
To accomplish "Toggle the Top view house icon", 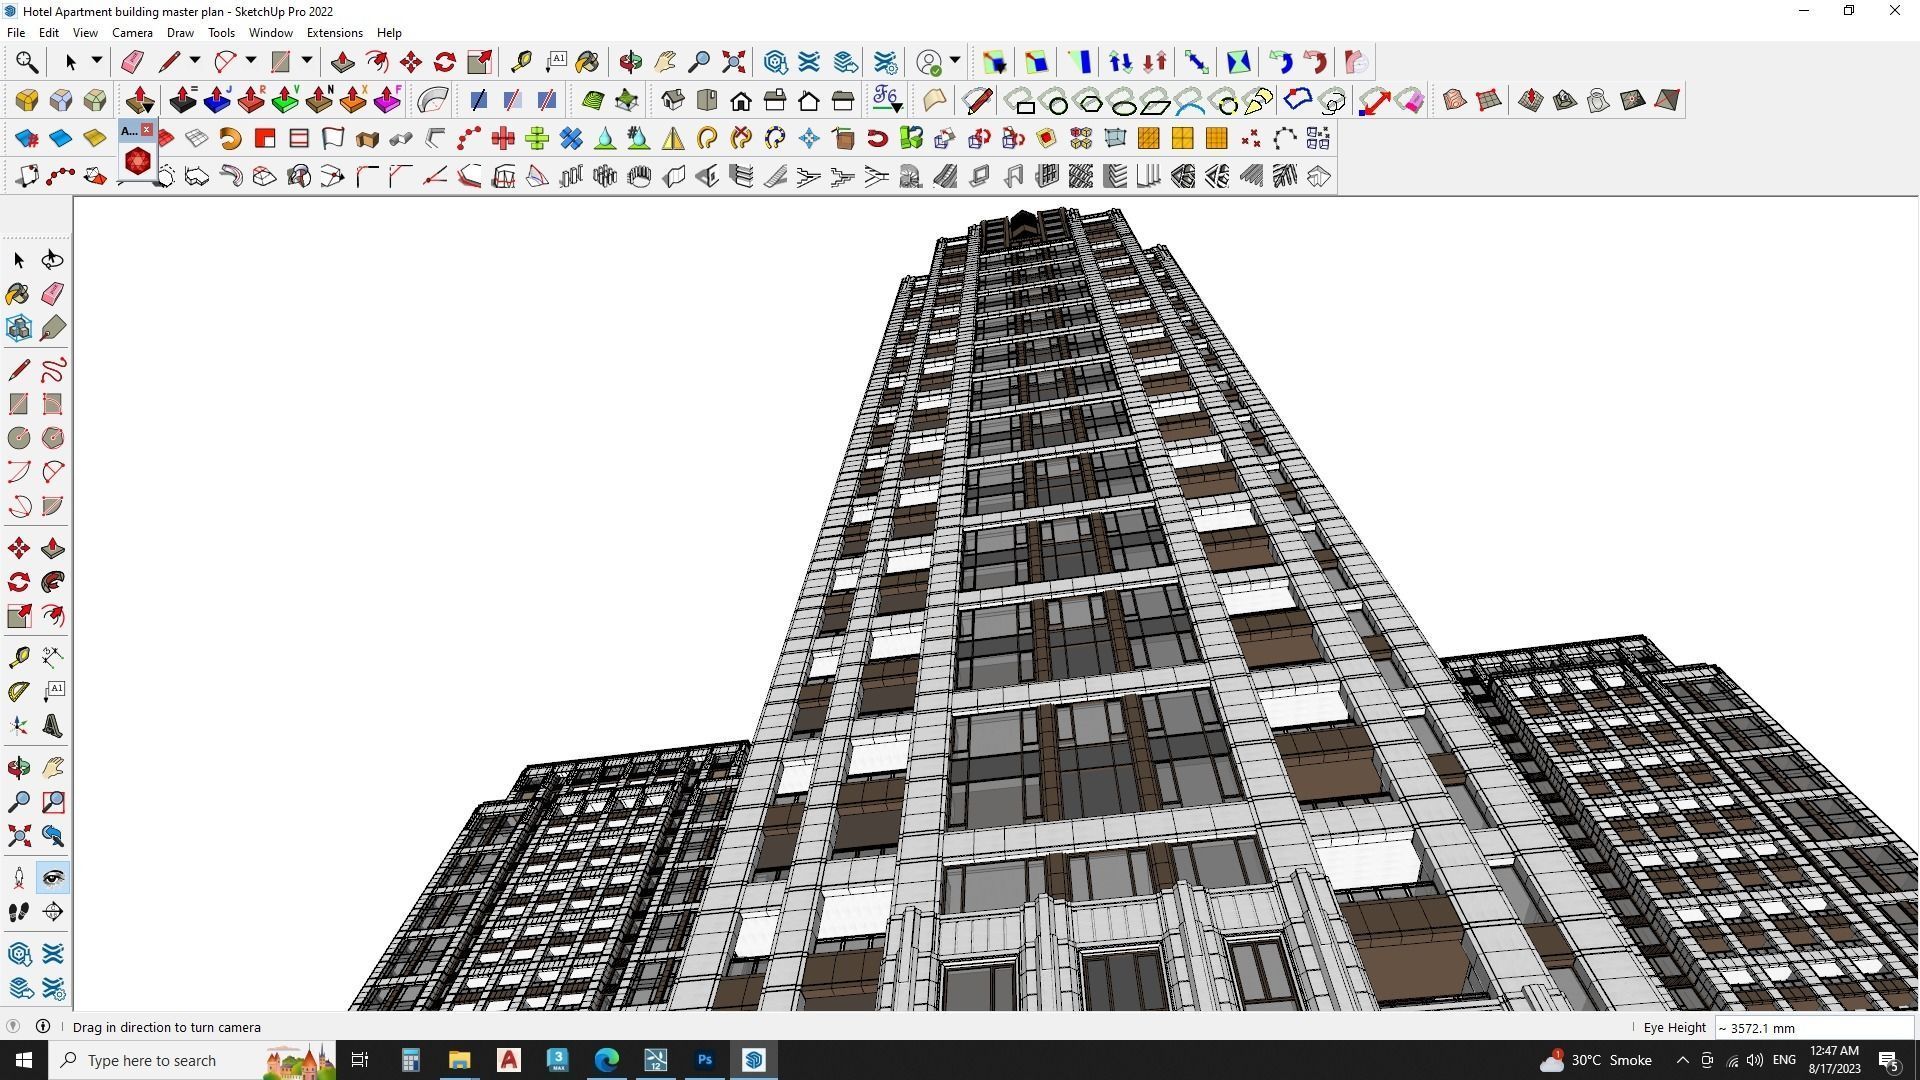I will (707, 100).
